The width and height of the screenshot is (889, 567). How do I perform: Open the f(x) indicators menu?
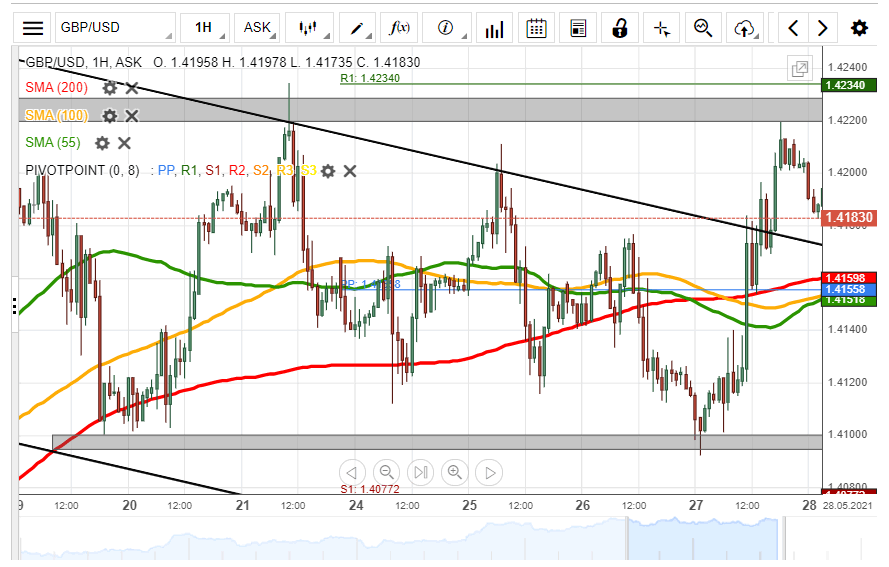coord(402,28)
